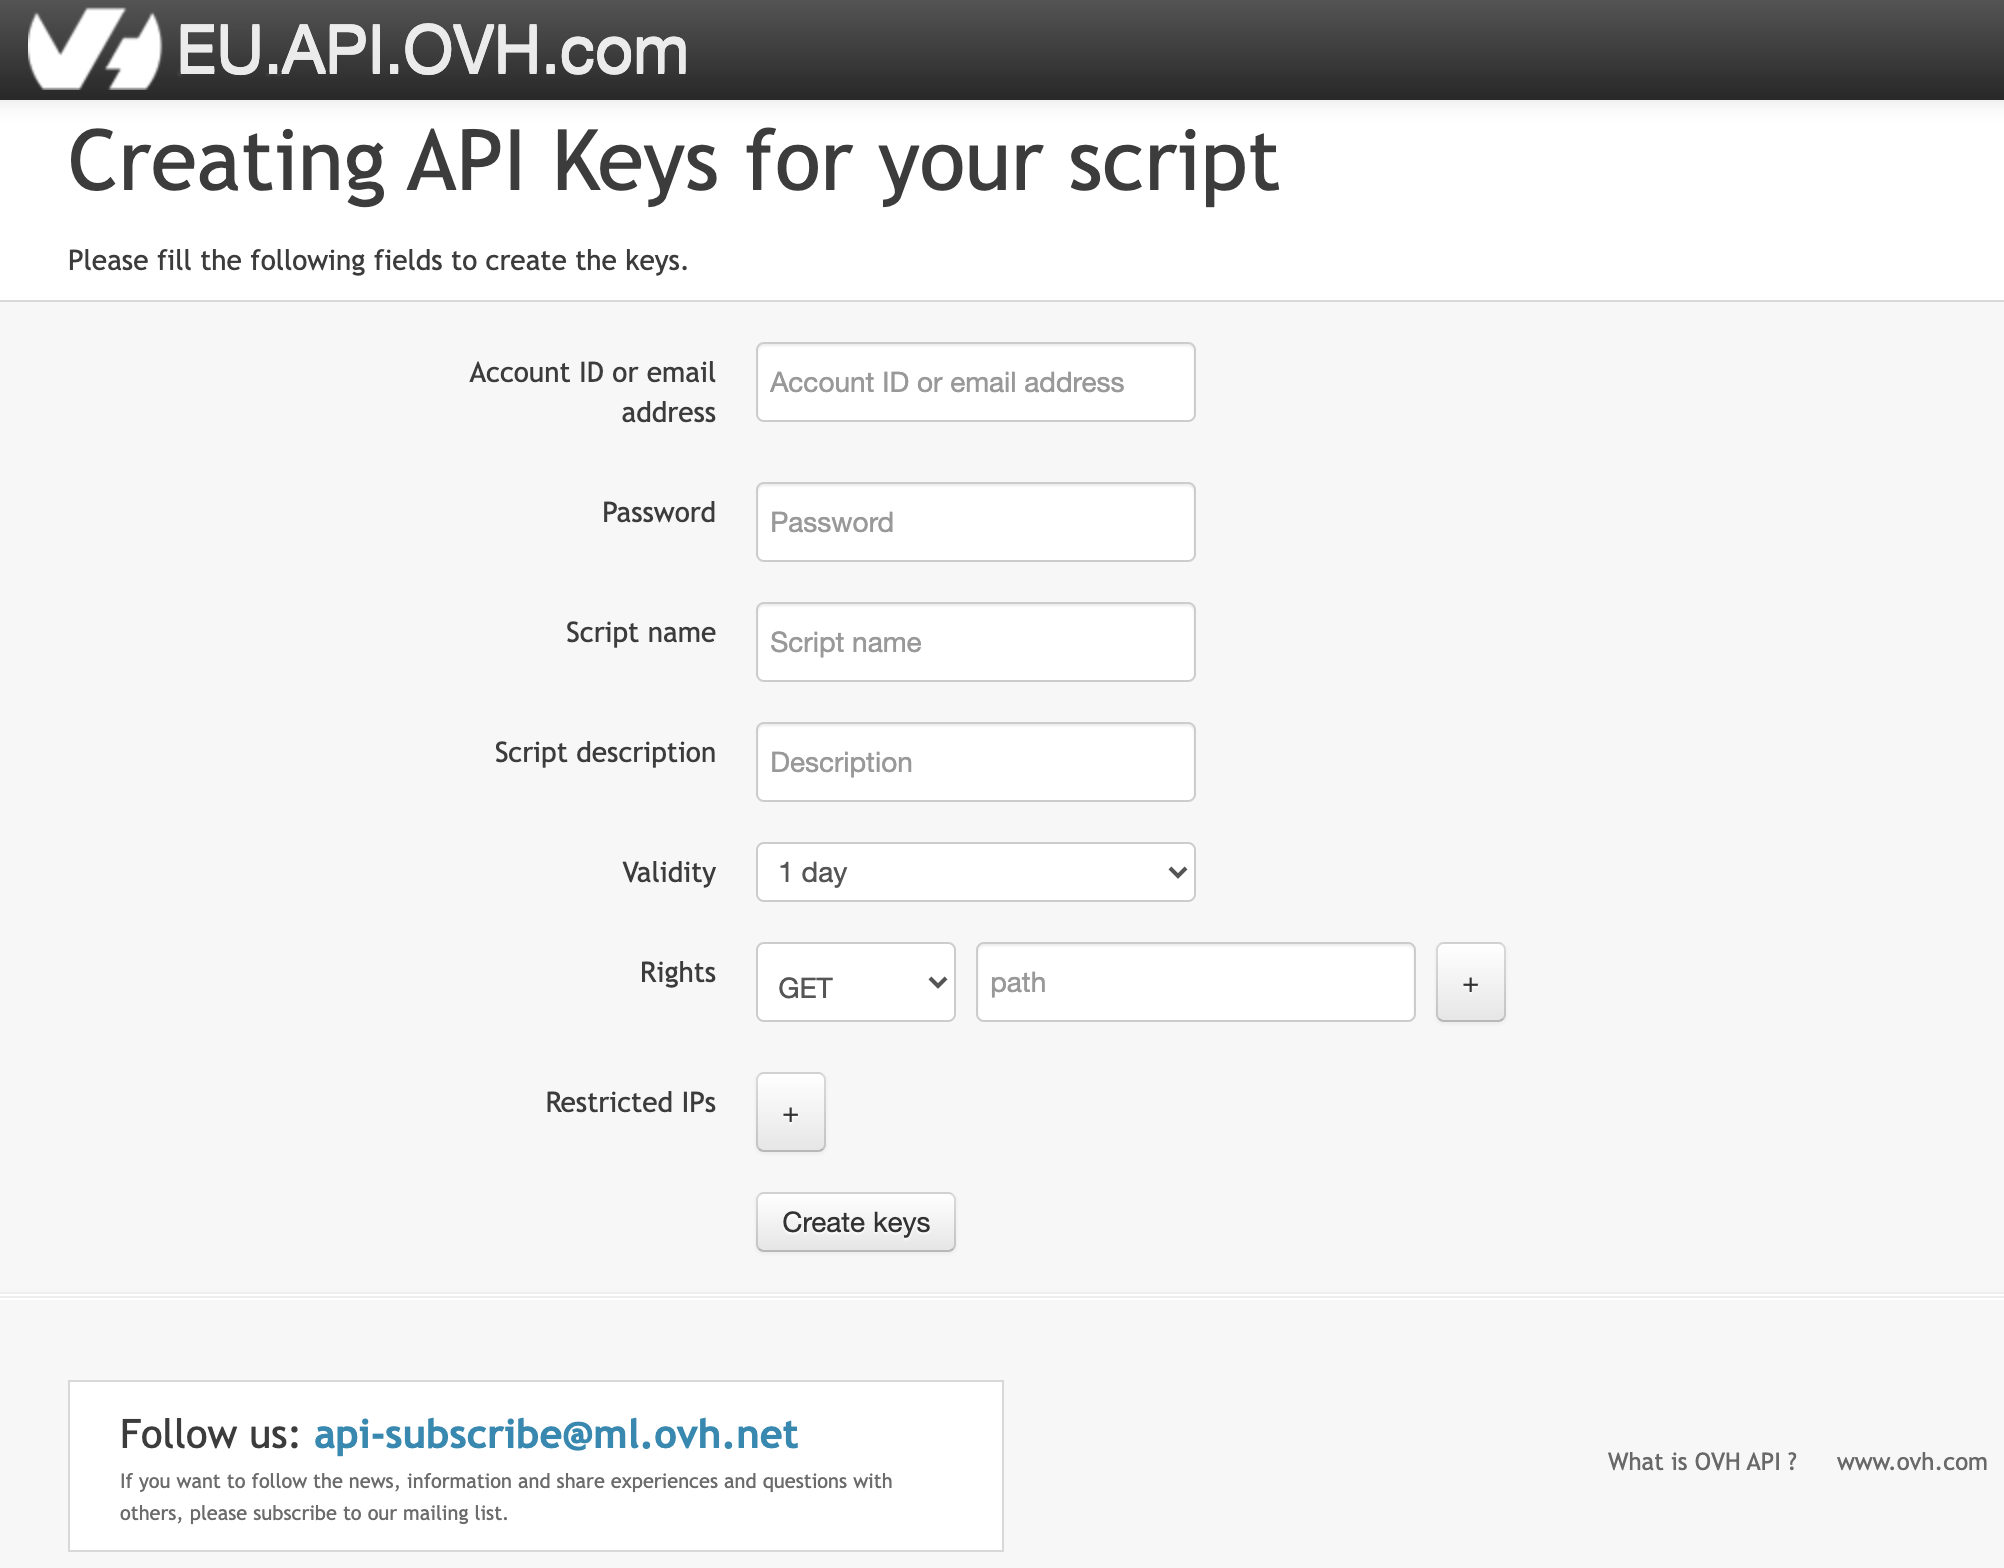Click the EU.API.OVH.com header title

(432, 50)
